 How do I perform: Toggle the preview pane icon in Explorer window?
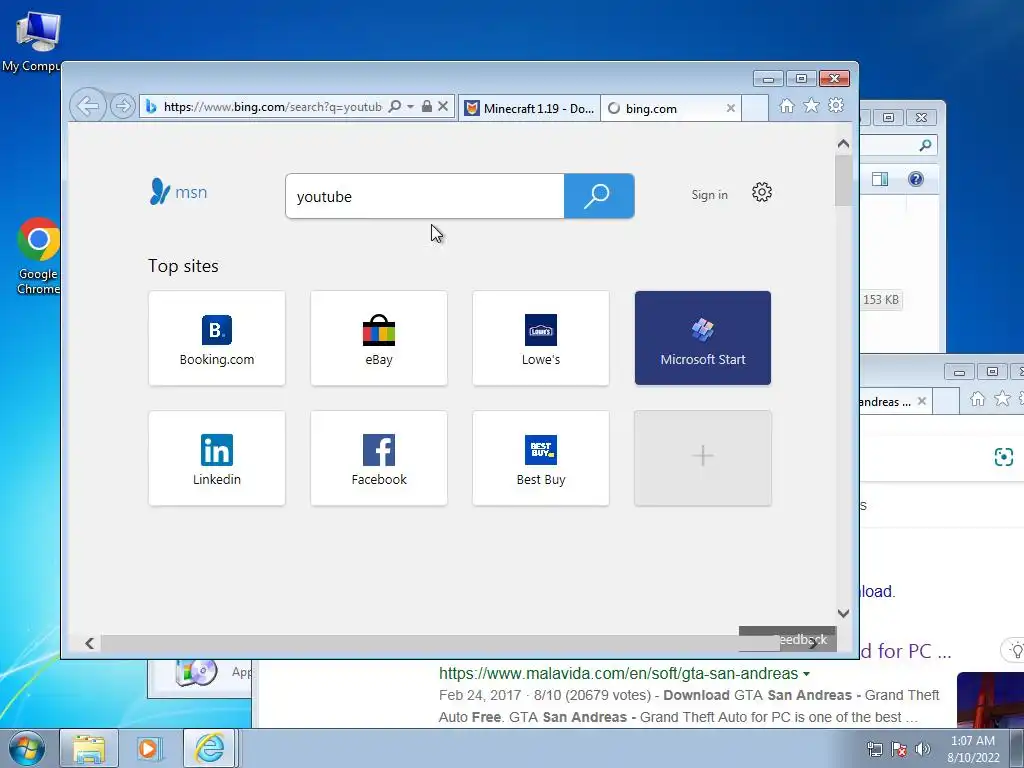point(880,179)
